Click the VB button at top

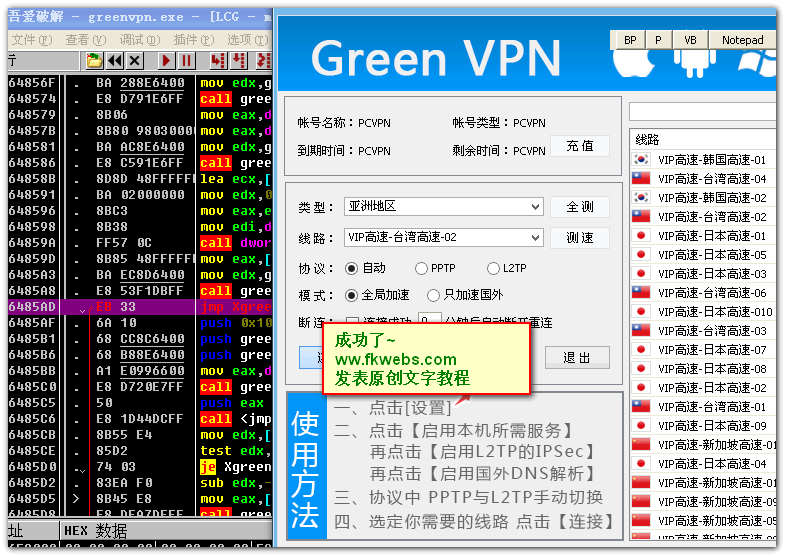click(x=690, y=40)
